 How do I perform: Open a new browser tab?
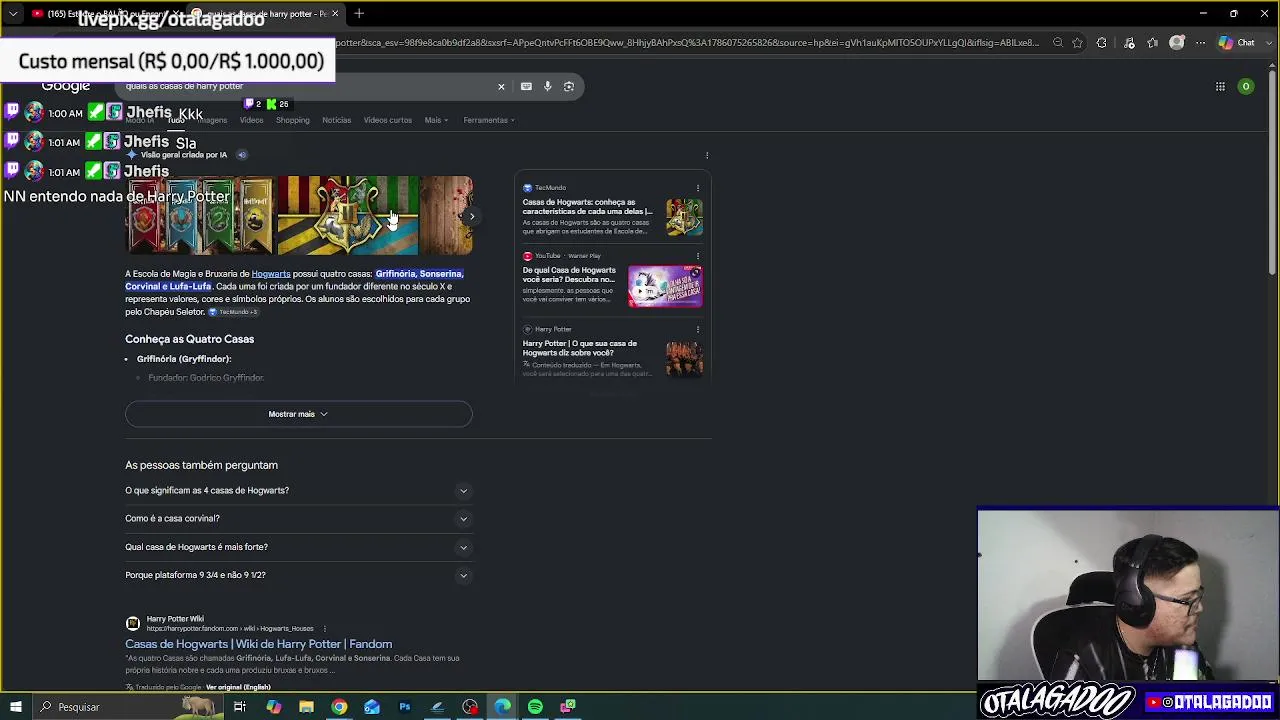pyautogui.click(x=359, y=14)
